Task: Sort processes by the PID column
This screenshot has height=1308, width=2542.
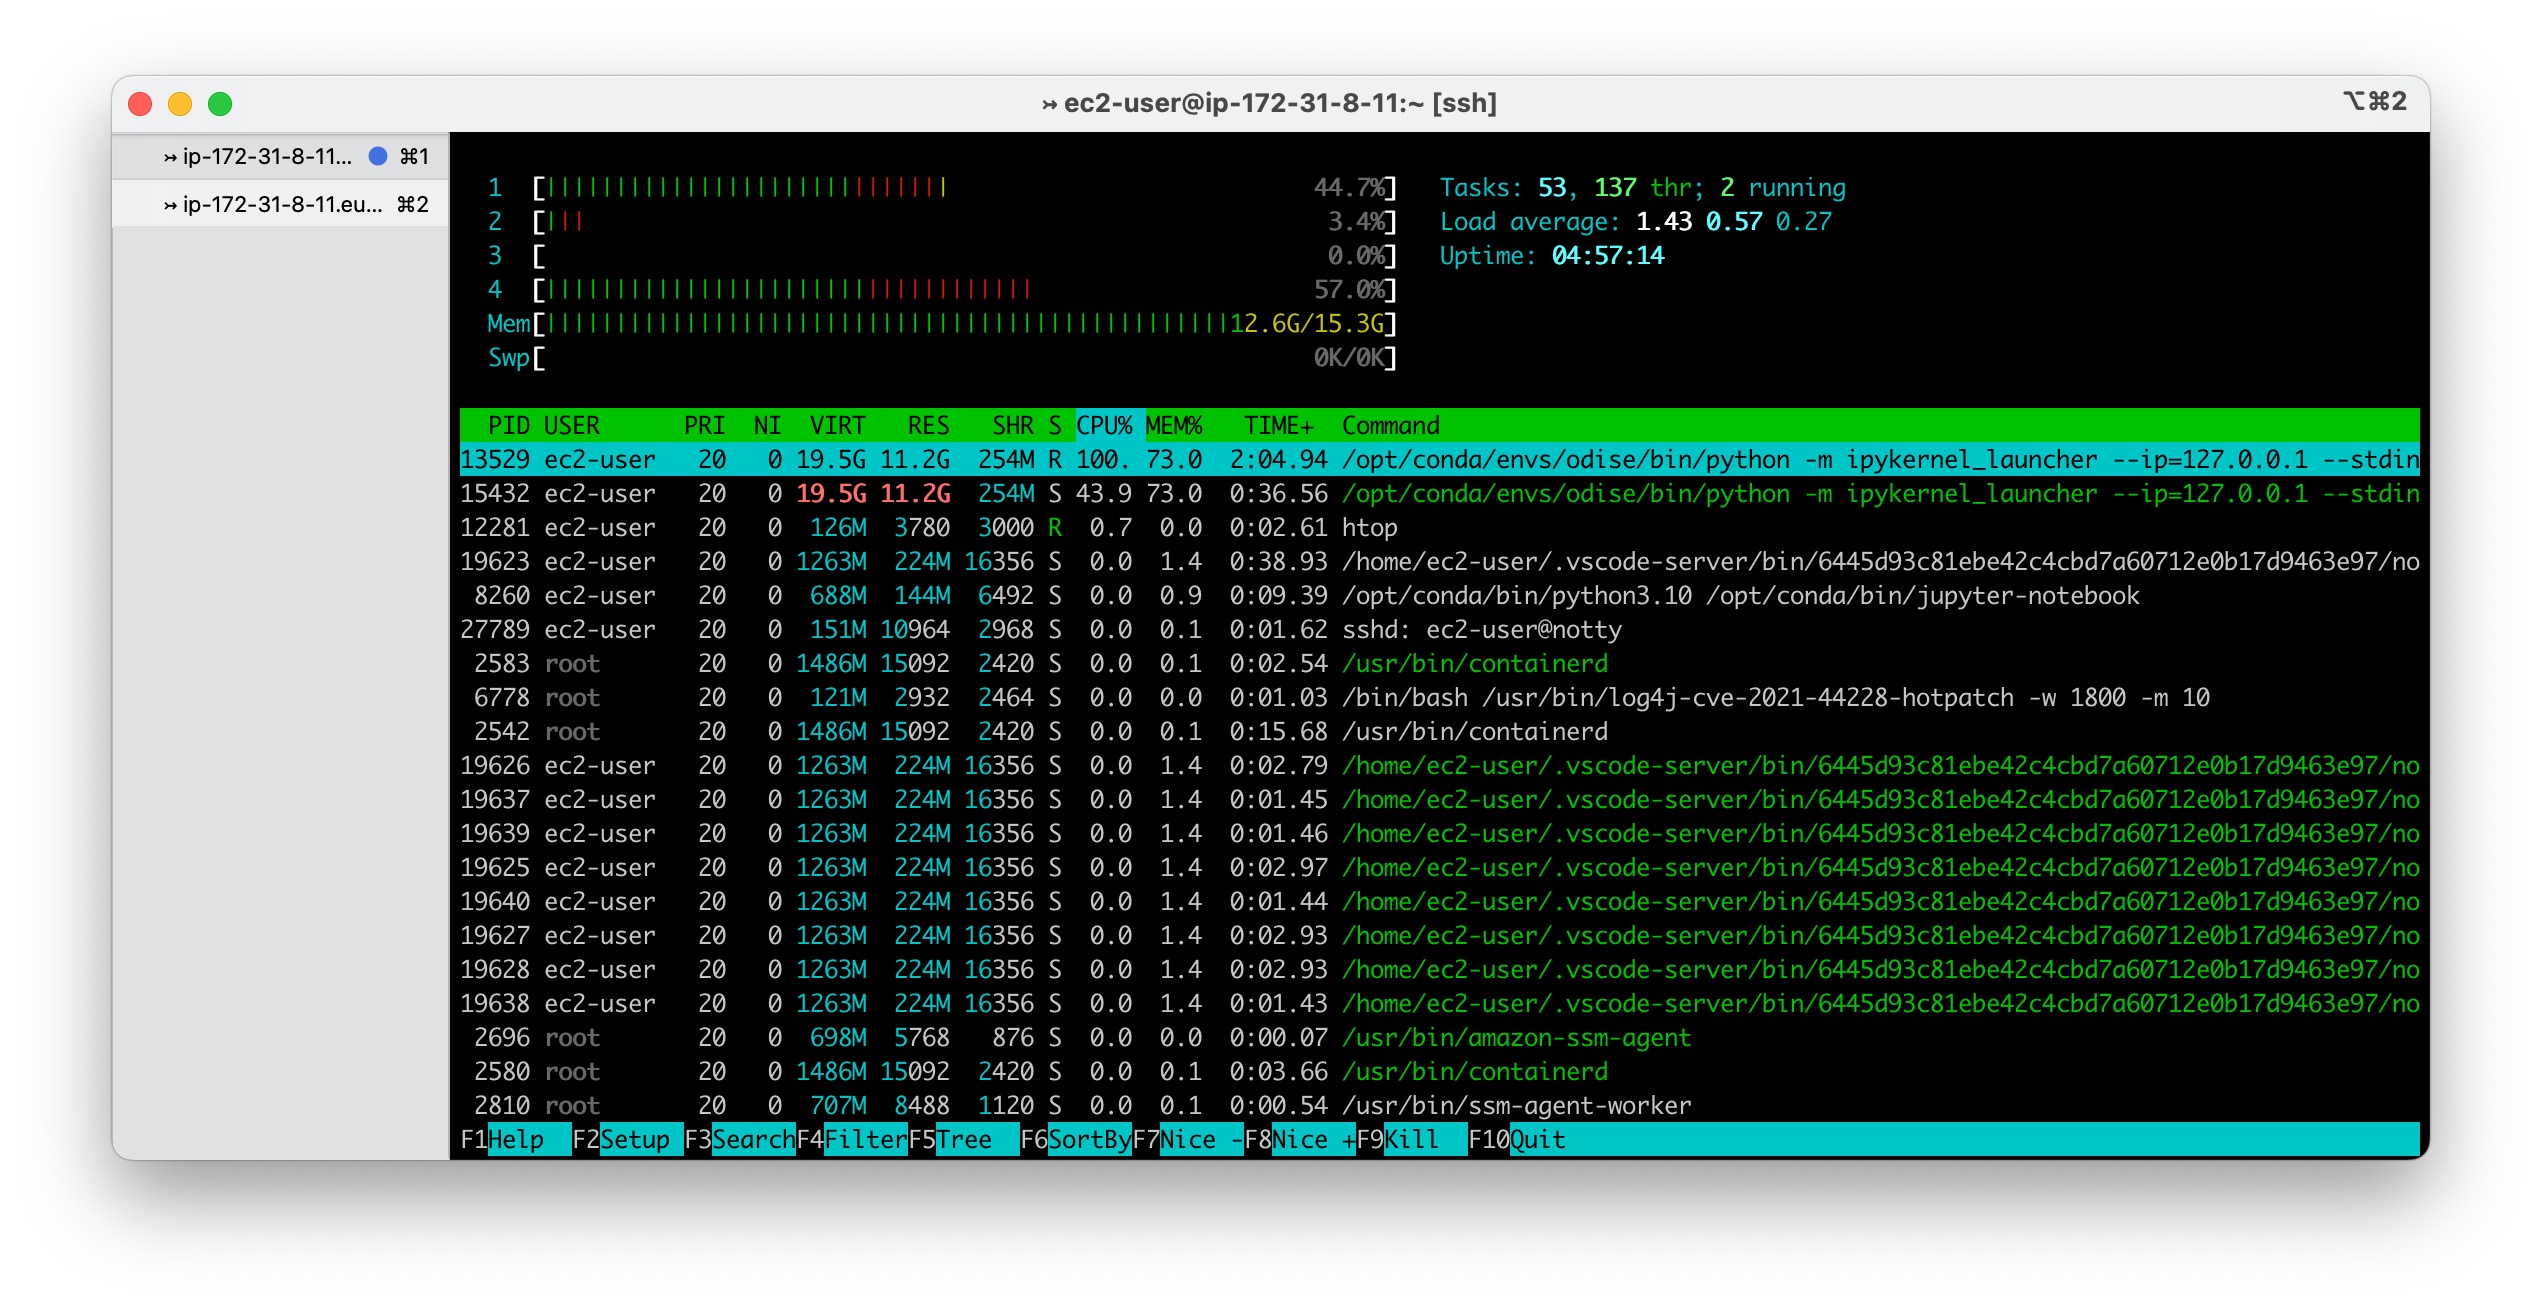Action: click(x=512, y=425)
